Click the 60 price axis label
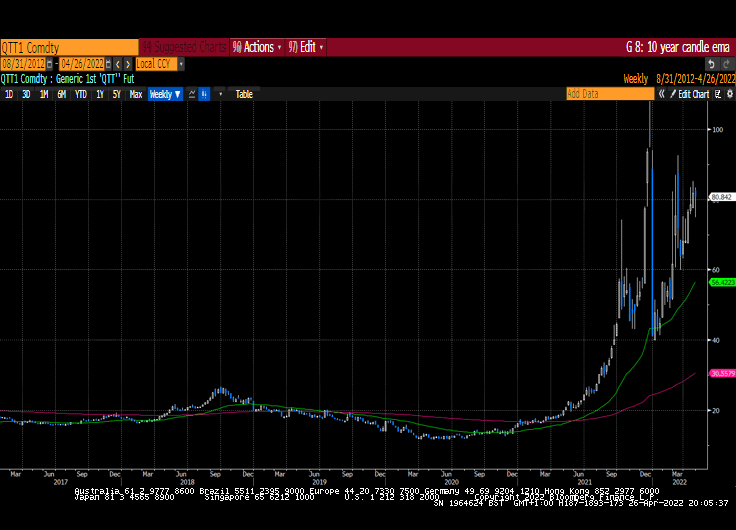The height and width of the screenshot is (530, 736). tap(716, 270)
